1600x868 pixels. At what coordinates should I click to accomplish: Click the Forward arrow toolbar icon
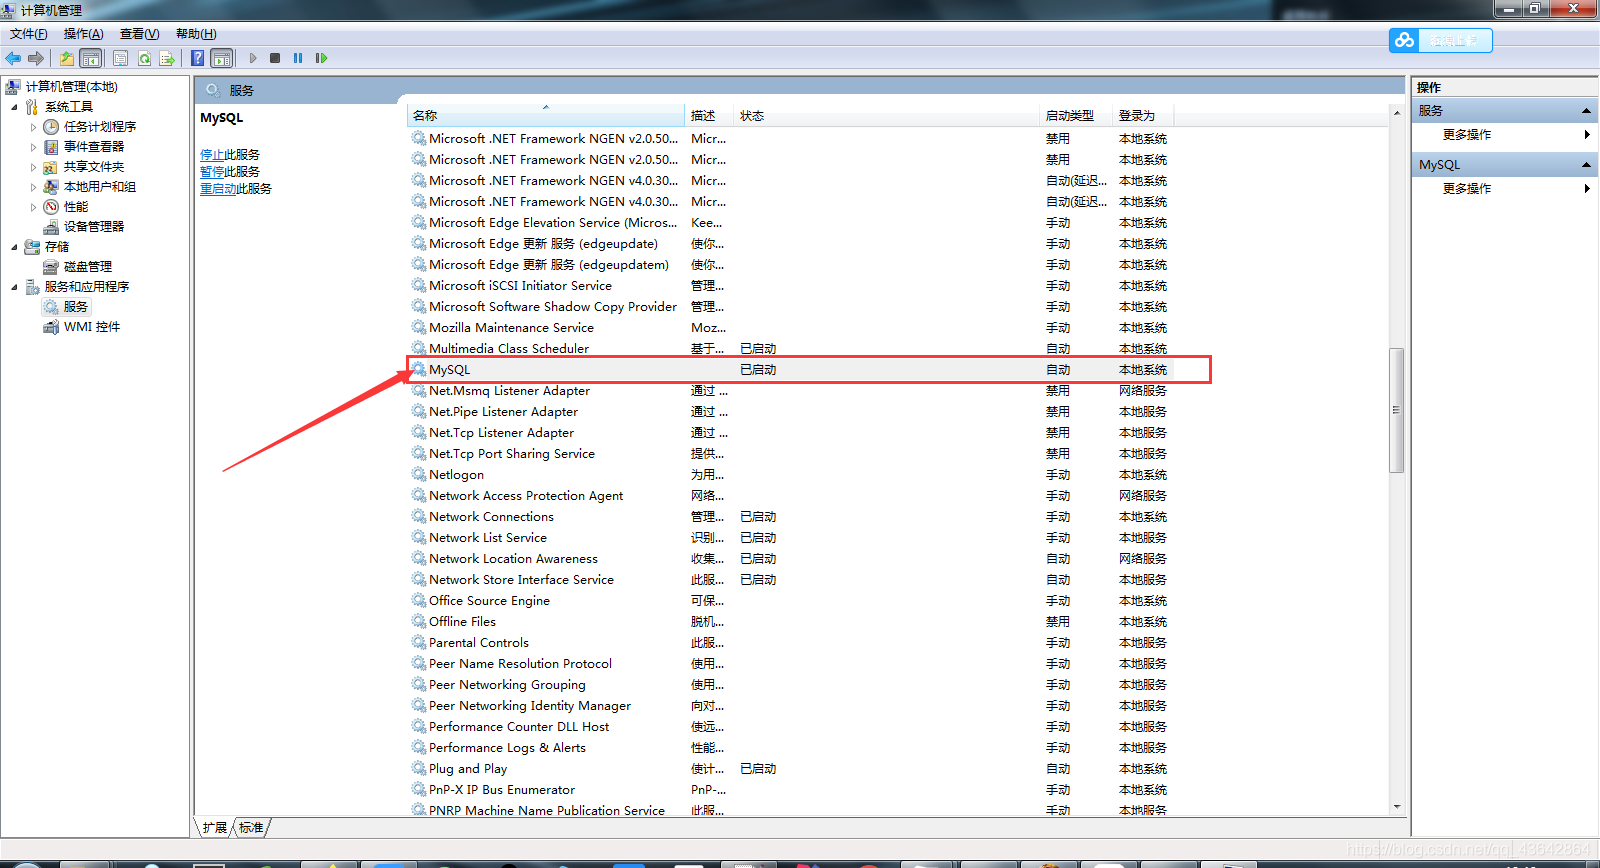click(36, 58)
